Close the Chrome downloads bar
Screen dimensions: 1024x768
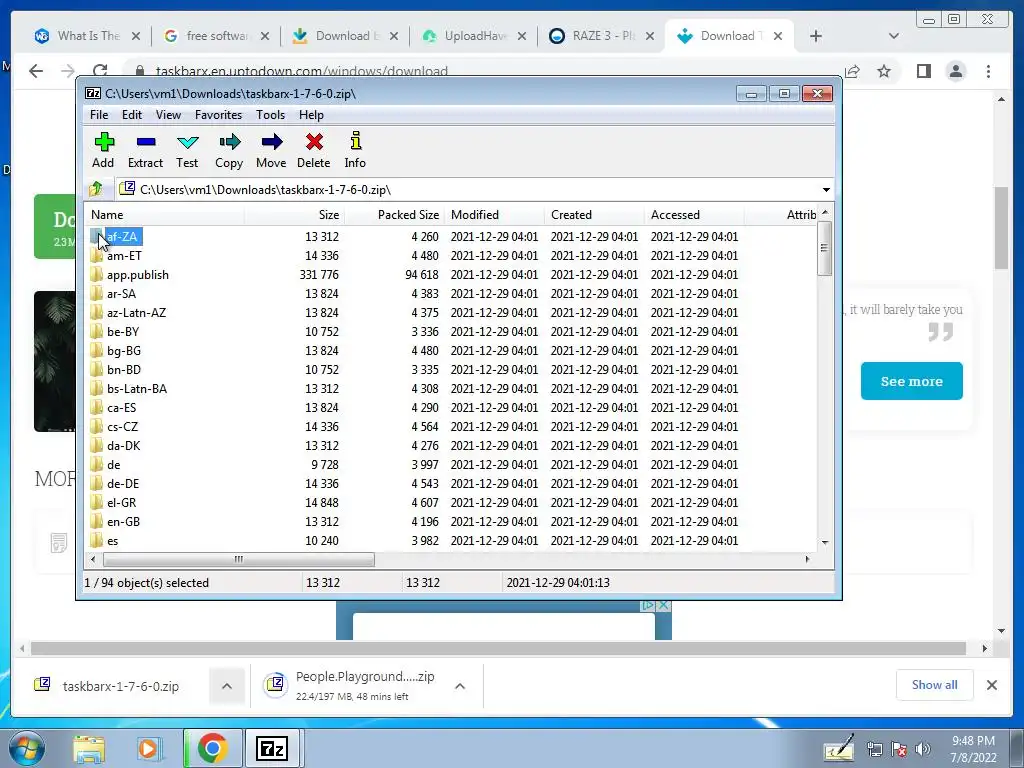(x=991, y=685)
